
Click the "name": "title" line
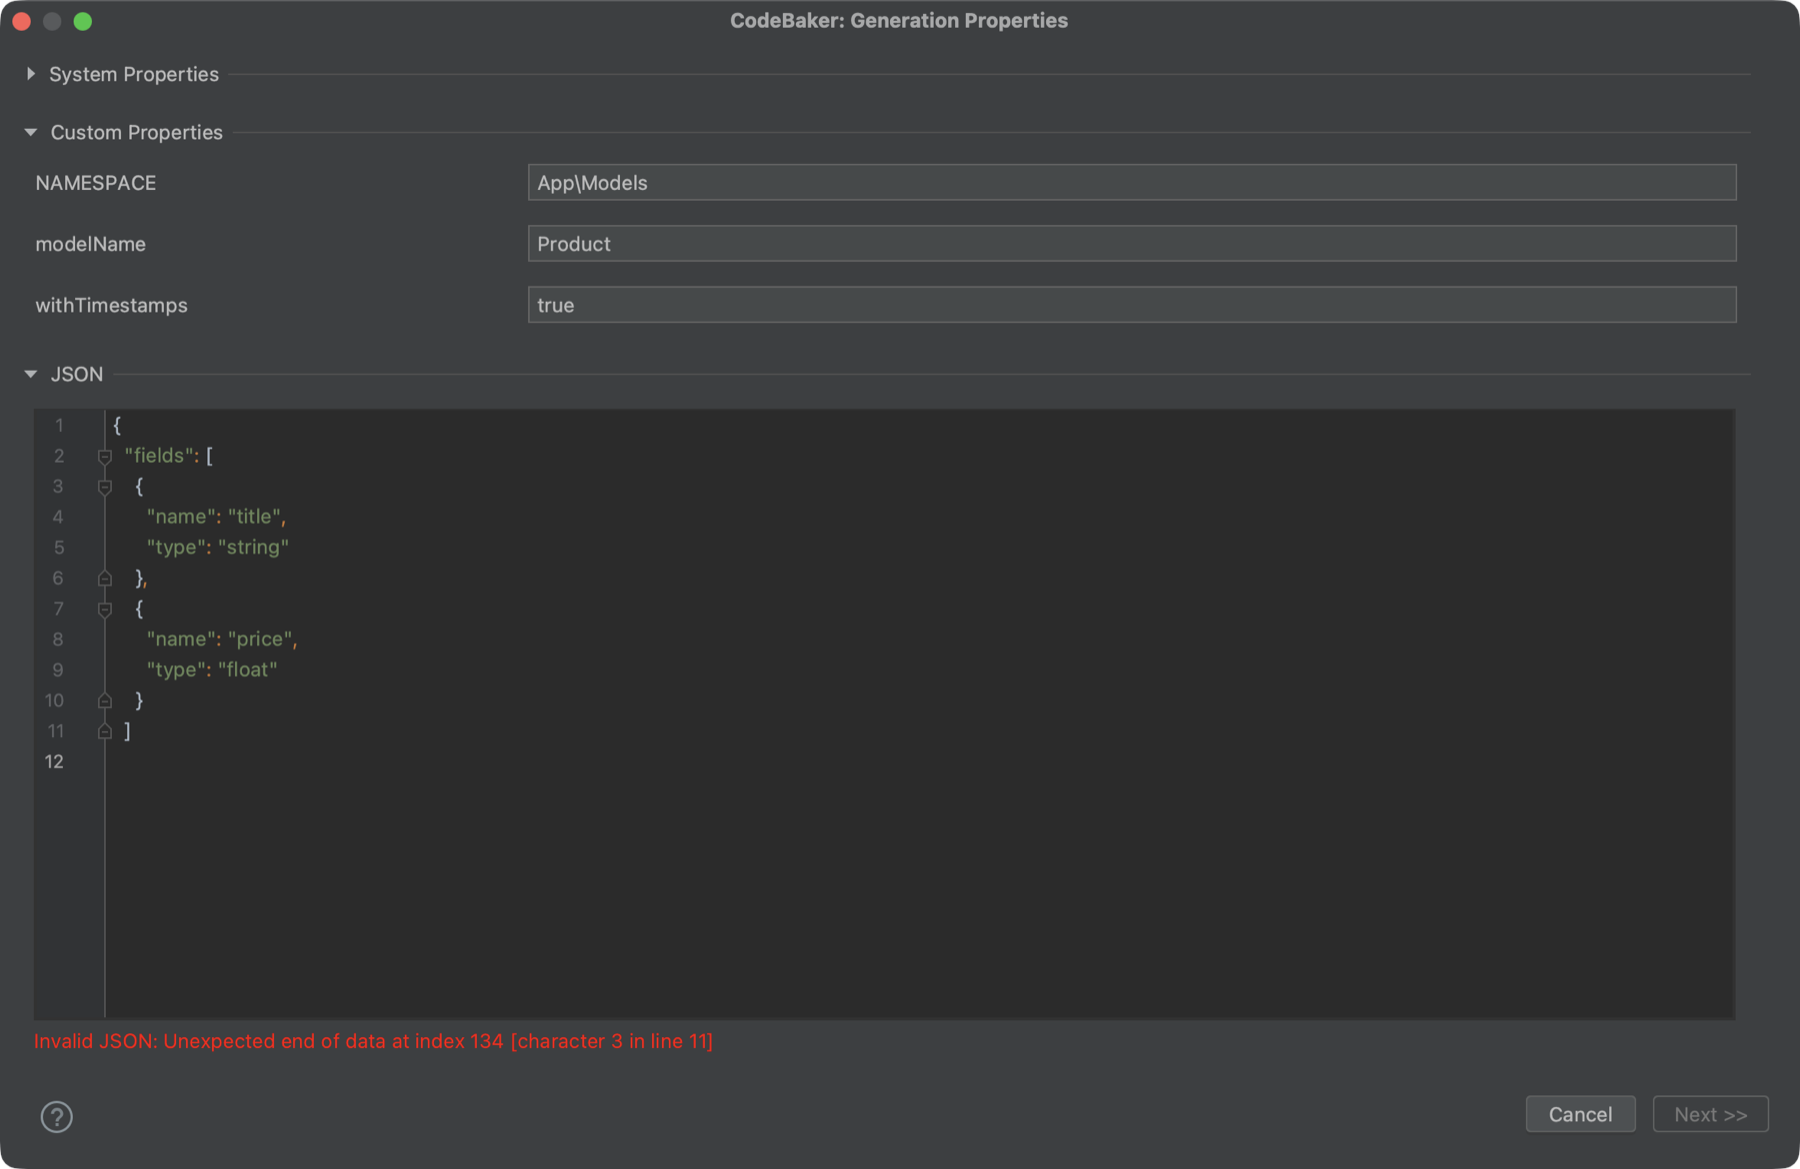click(216, 517)
